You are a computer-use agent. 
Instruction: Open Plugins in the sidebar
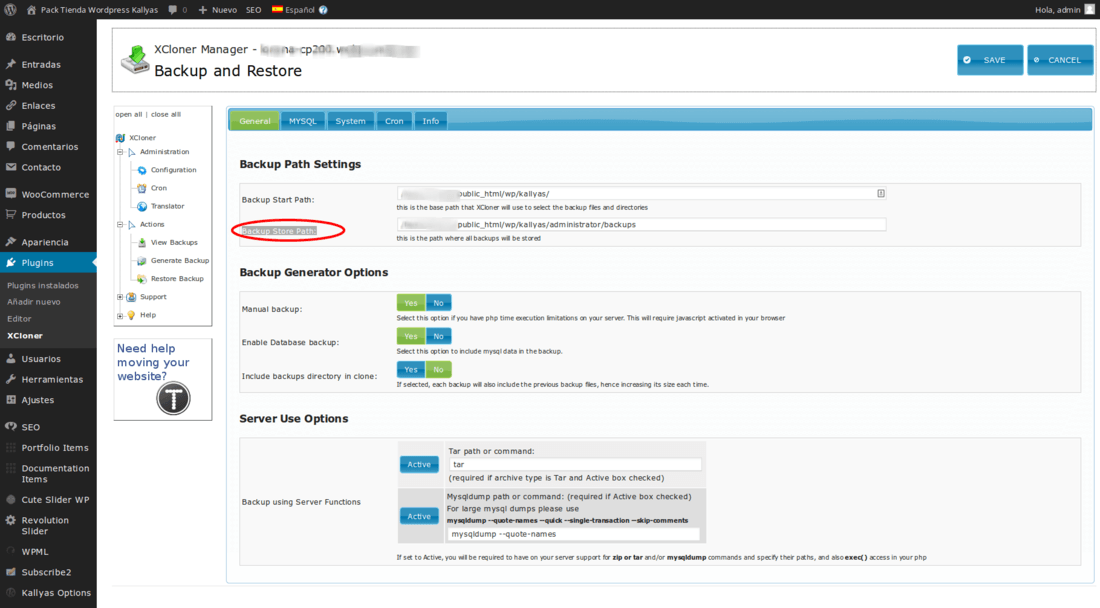coord(48,263)
